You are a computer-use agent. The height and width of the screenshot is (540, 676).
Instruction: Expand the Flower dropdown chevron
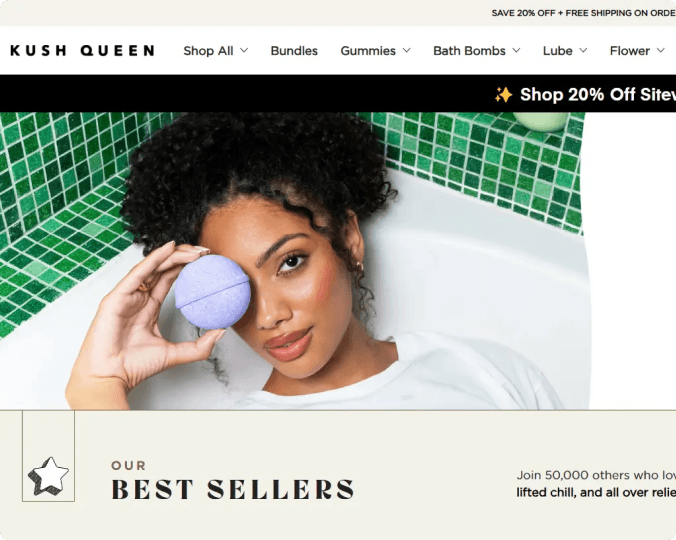[x=660, y=50]
